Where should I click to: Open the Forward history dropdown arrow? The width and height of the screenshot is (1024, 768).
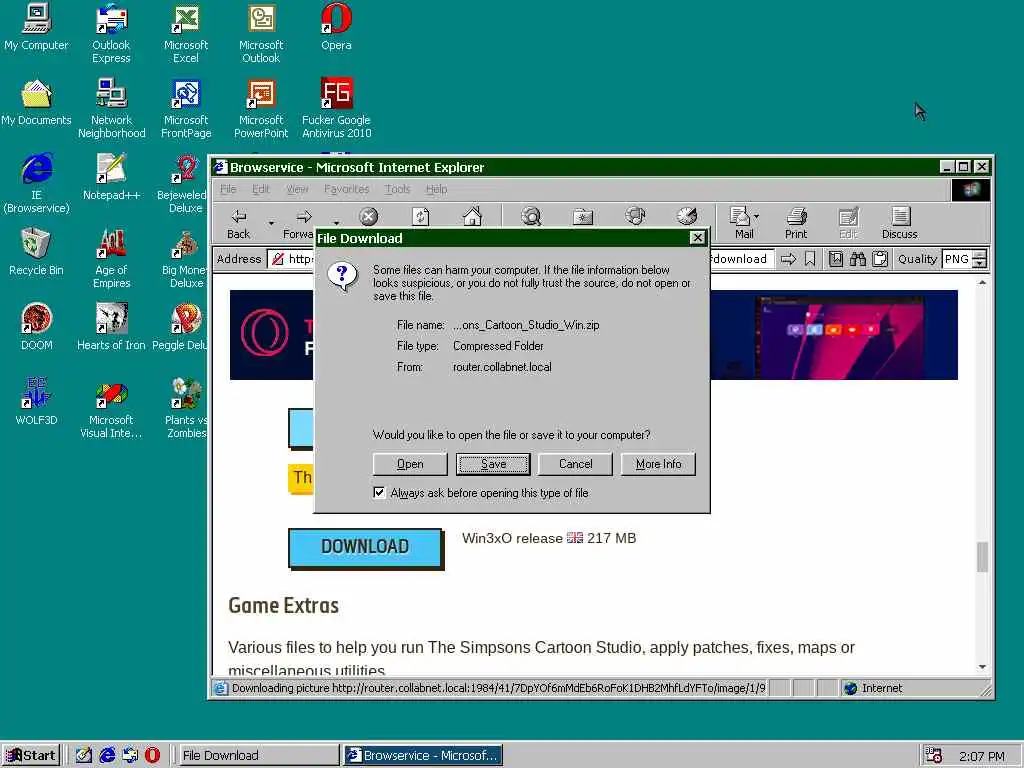coord(336,223)
